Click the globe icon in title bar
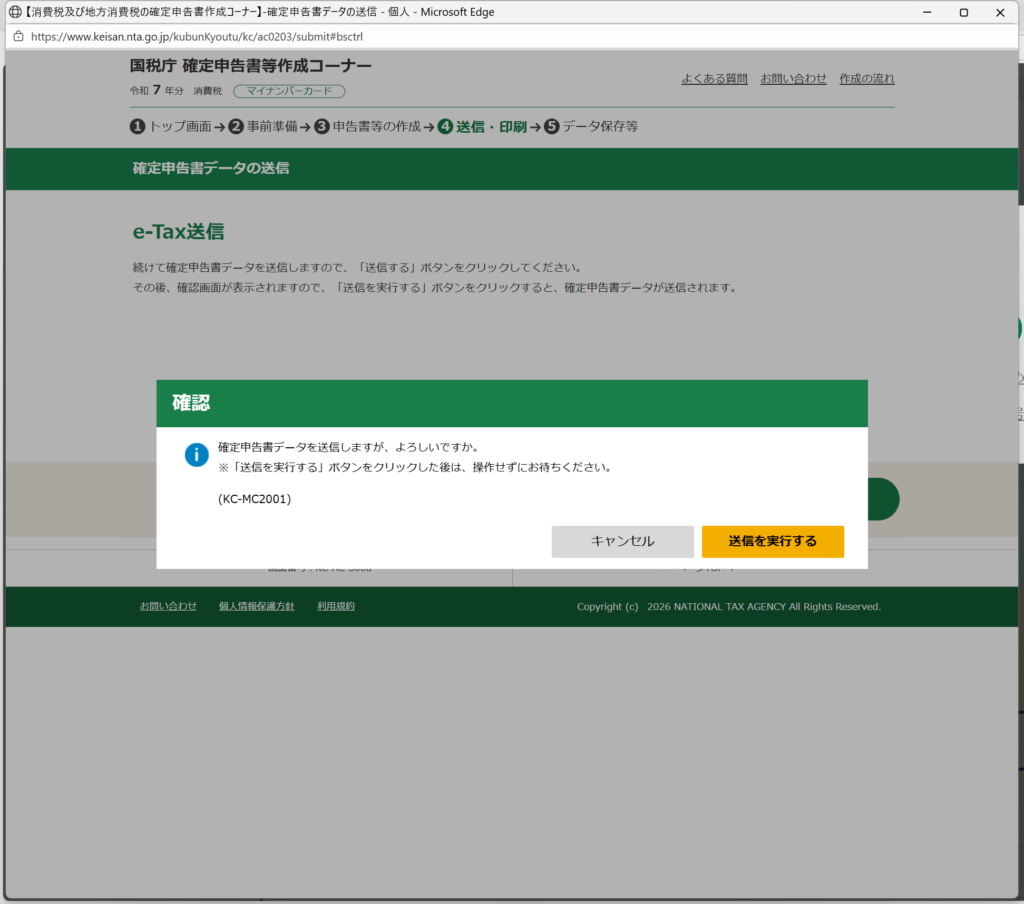 (13, 12)
